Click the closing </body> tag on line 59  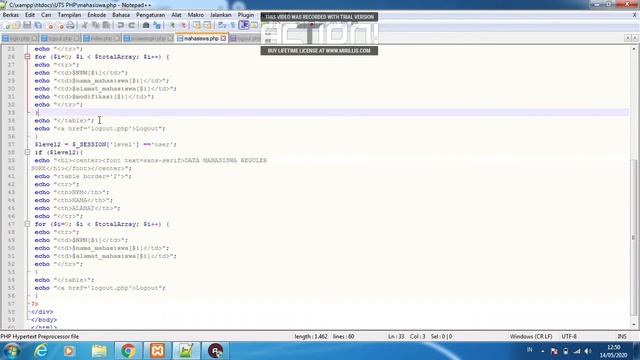tap(44, 320)
